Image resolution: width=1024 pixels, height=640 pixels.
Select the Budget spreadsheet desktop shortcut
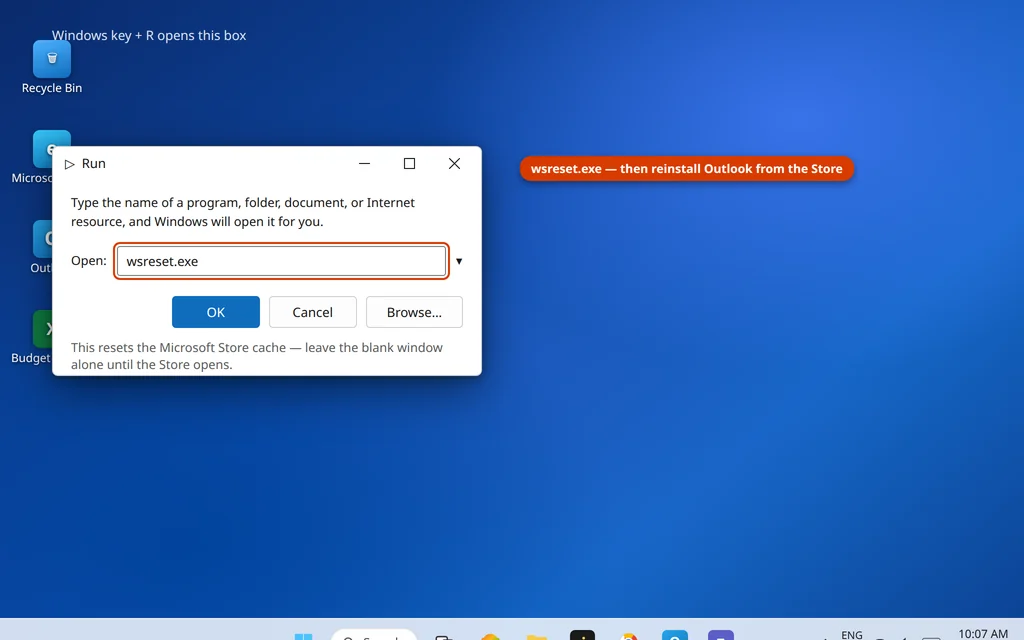31,338
